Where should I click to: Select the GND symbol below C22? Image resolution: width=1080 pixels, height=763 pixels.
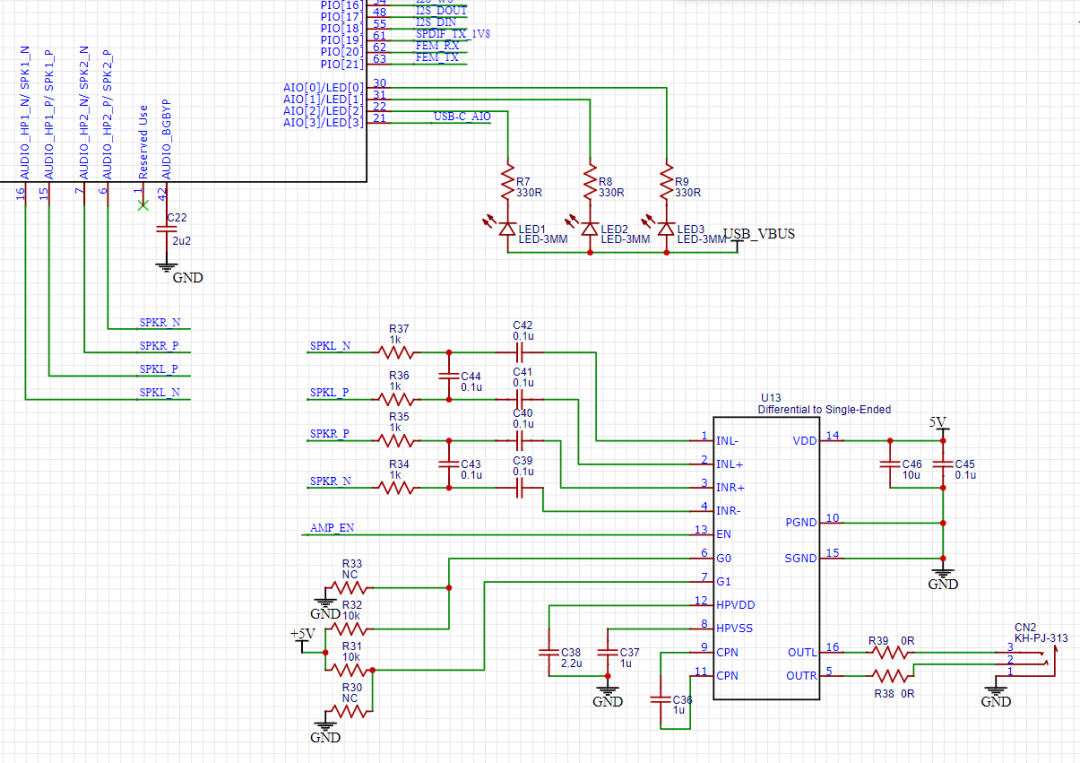(x=167, y=267)
